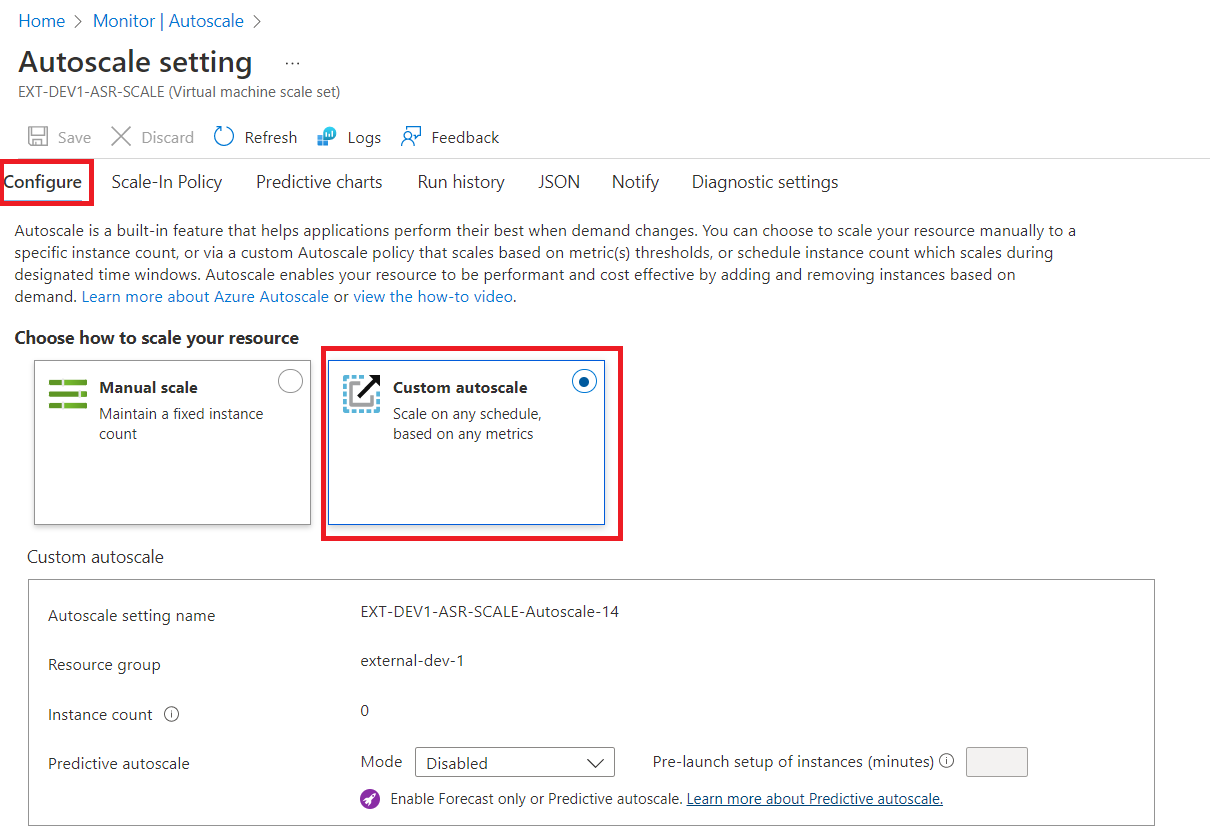Open the view the how-to video link
The width and height of the screenshot is (1210, 830).
click(x=433, y=297)
